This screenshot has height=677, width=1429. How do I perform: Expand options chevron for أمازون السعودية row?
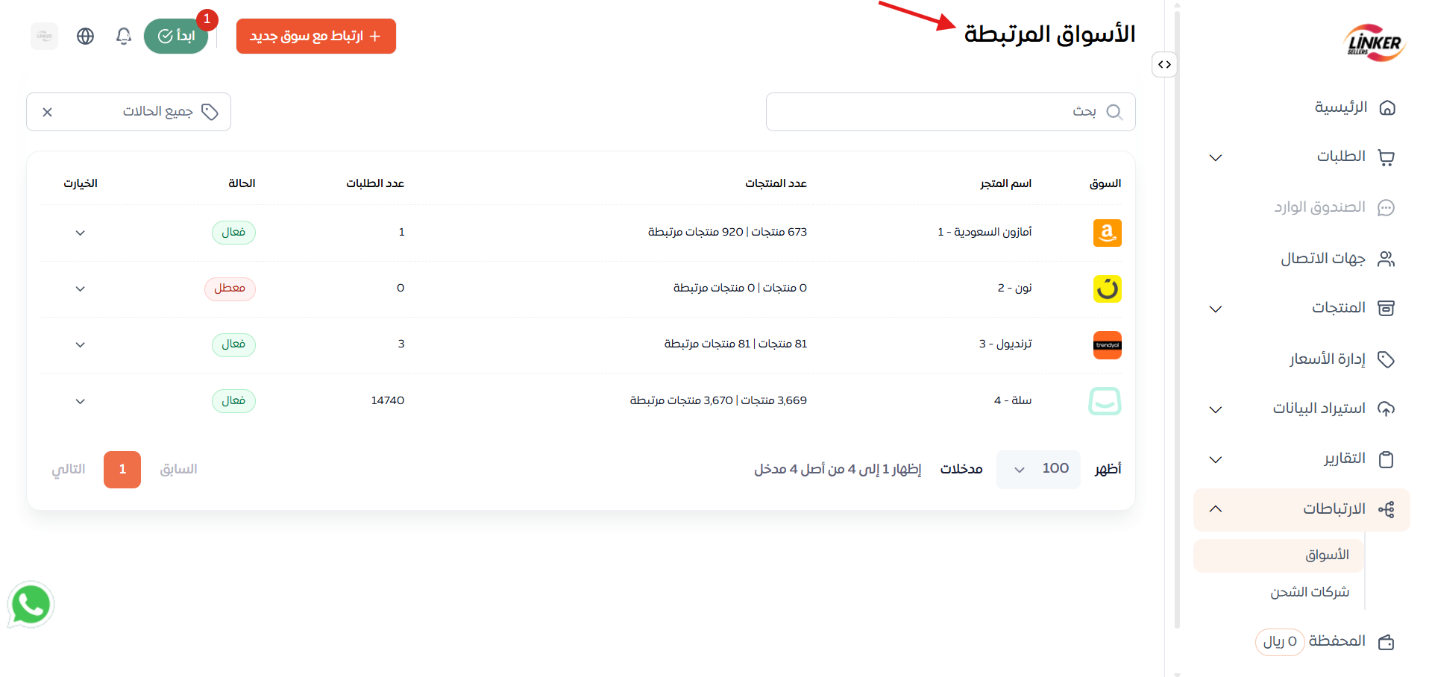pos(81,233)
